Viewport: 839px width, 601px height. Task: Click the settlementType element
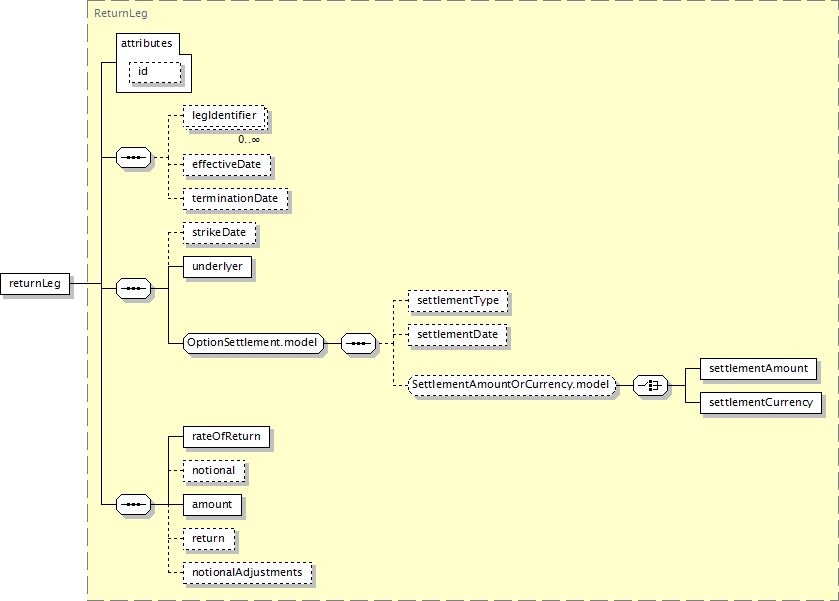coord(457,300)
